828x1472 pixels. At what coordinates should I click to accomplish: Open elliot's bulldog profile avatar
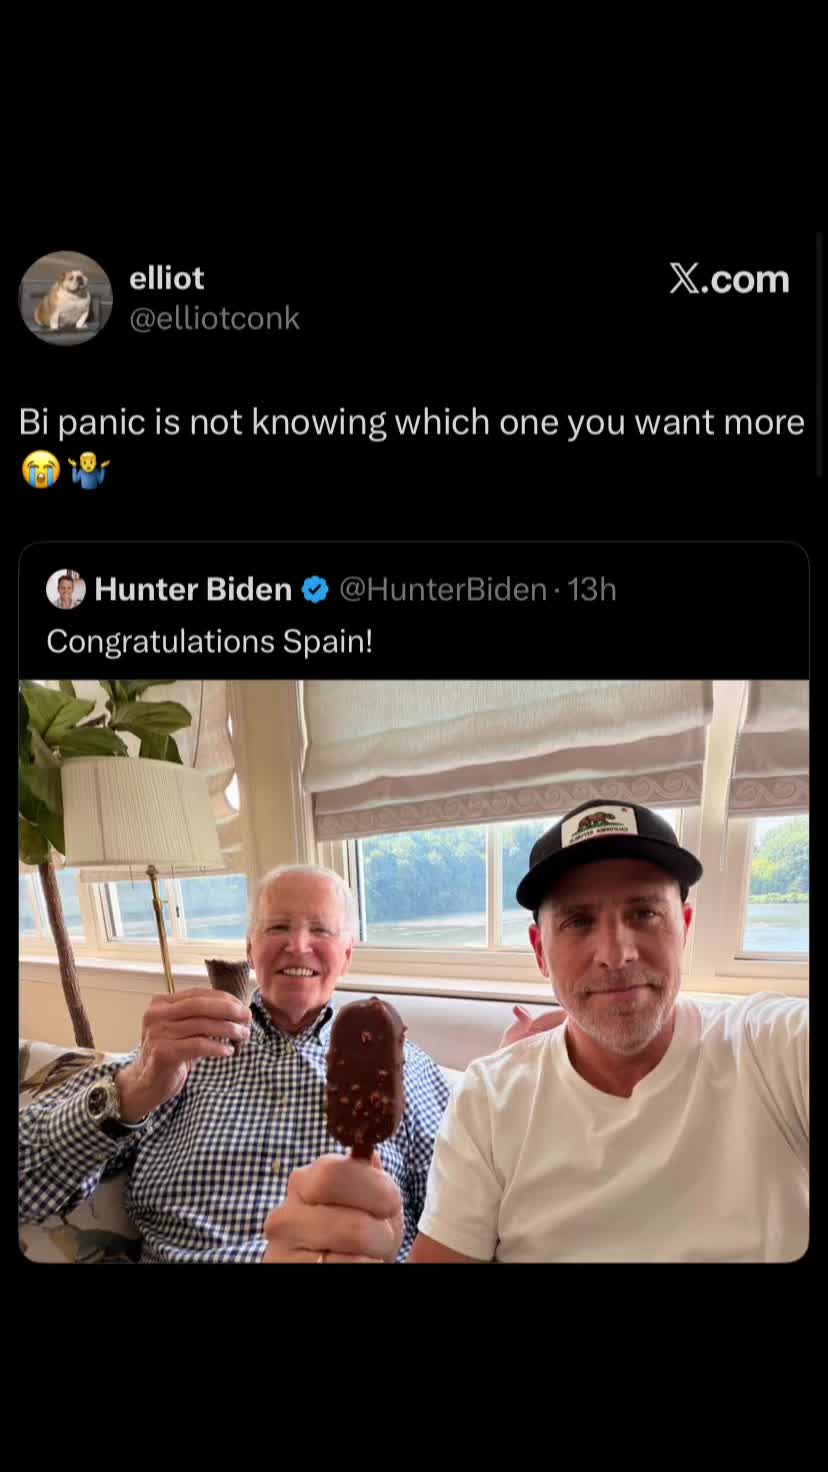(65, 298)
